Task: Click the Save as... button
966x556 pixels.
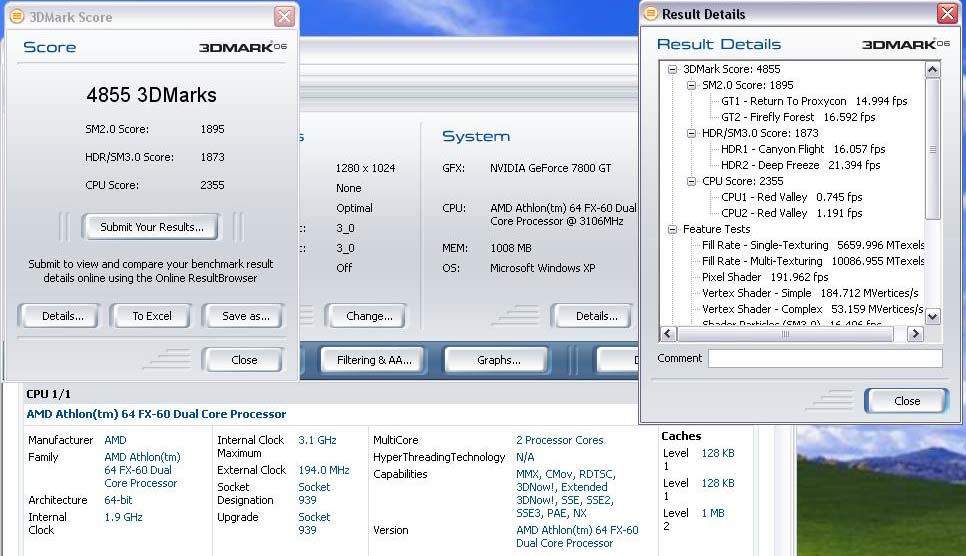Action: [245, 316]
